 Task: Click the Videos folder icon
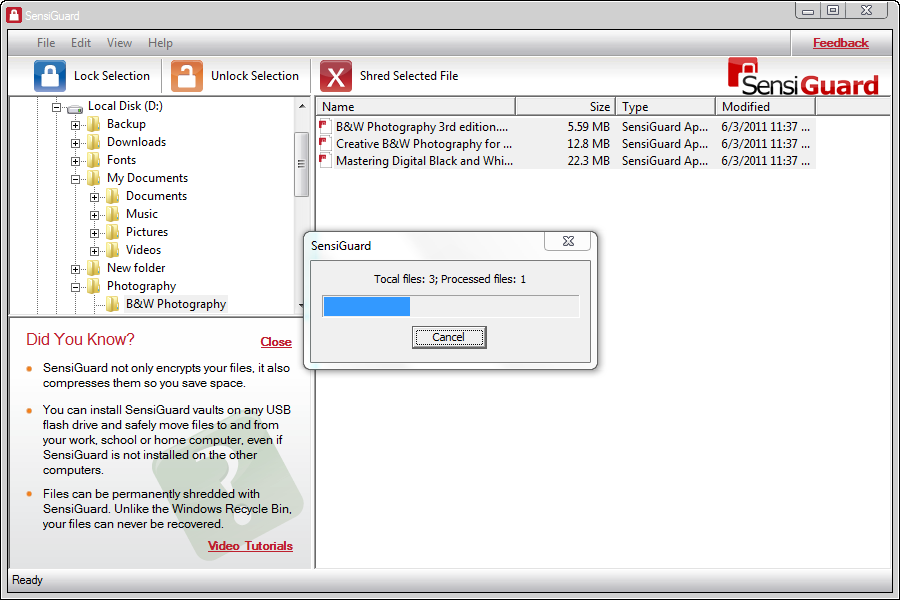coord(112,250)
